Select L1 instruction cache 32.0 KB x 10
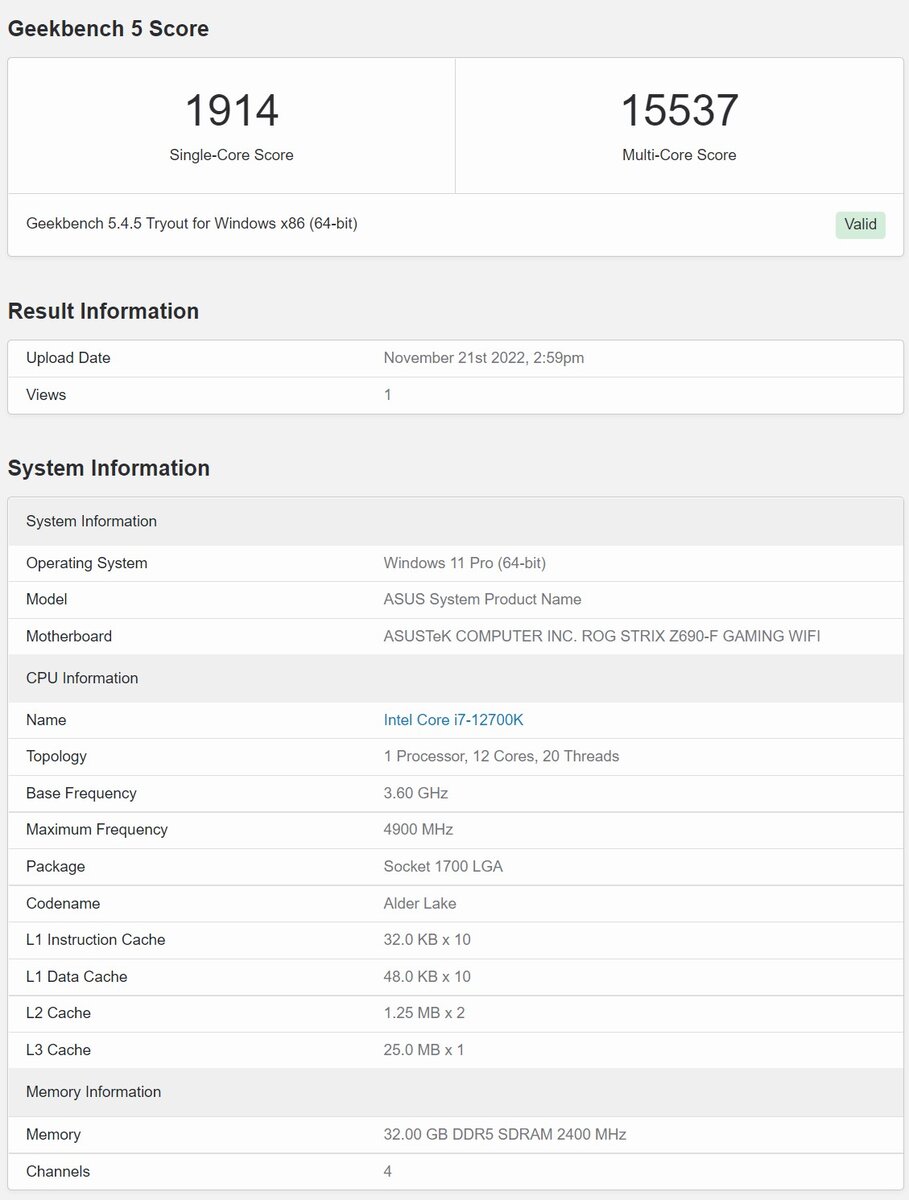This screenshot has height=1200, width=909. click(x=427, y=939)
